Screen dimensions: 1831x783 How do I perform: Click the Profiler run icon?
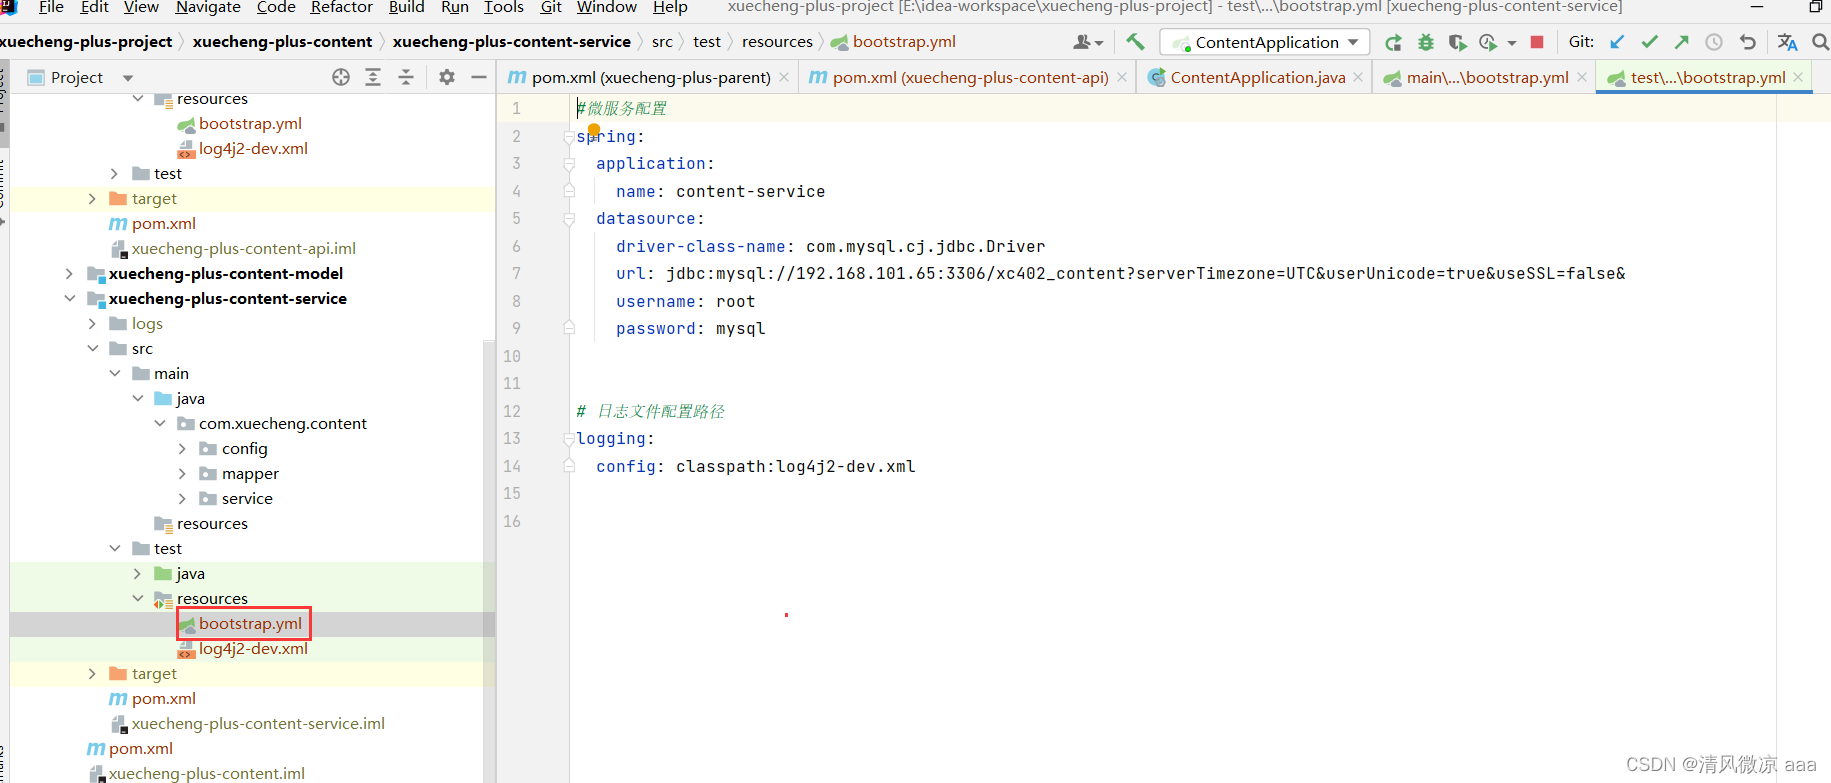pyautogui.click(x=1488, y=42)
